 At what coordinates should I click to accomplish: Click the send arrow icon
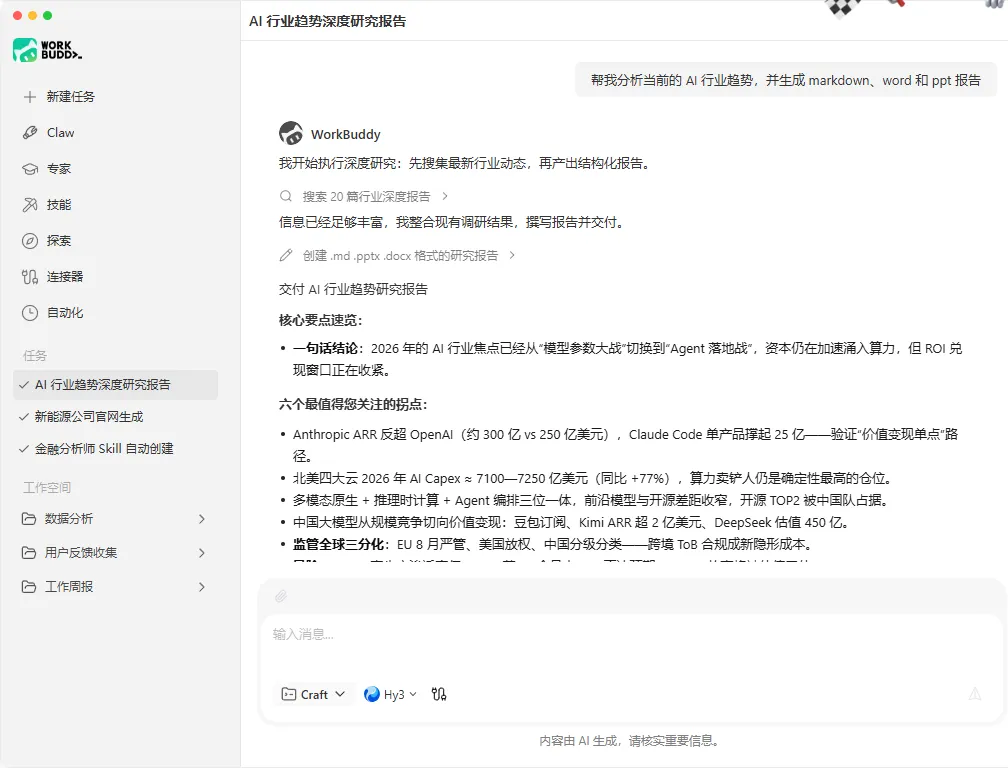point(975,694)
